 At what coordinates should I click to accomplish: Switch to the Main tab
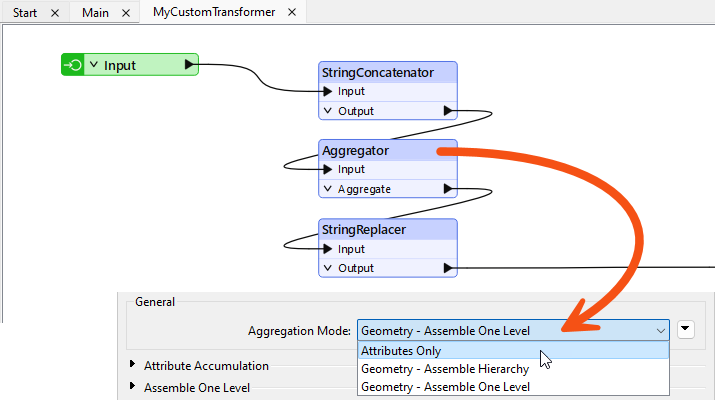[96, 13]
